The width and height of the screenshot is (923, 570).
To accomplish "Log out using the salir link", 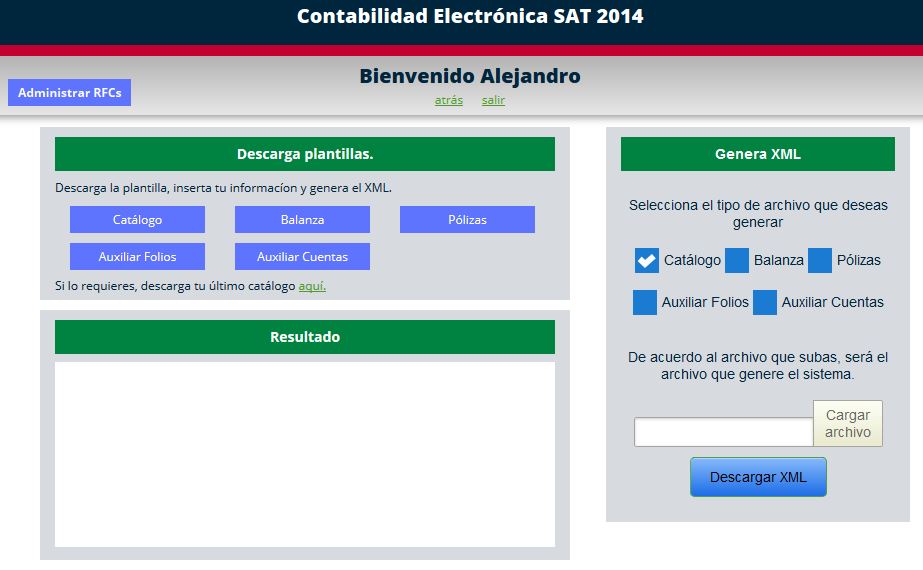I will click(493, 100).
